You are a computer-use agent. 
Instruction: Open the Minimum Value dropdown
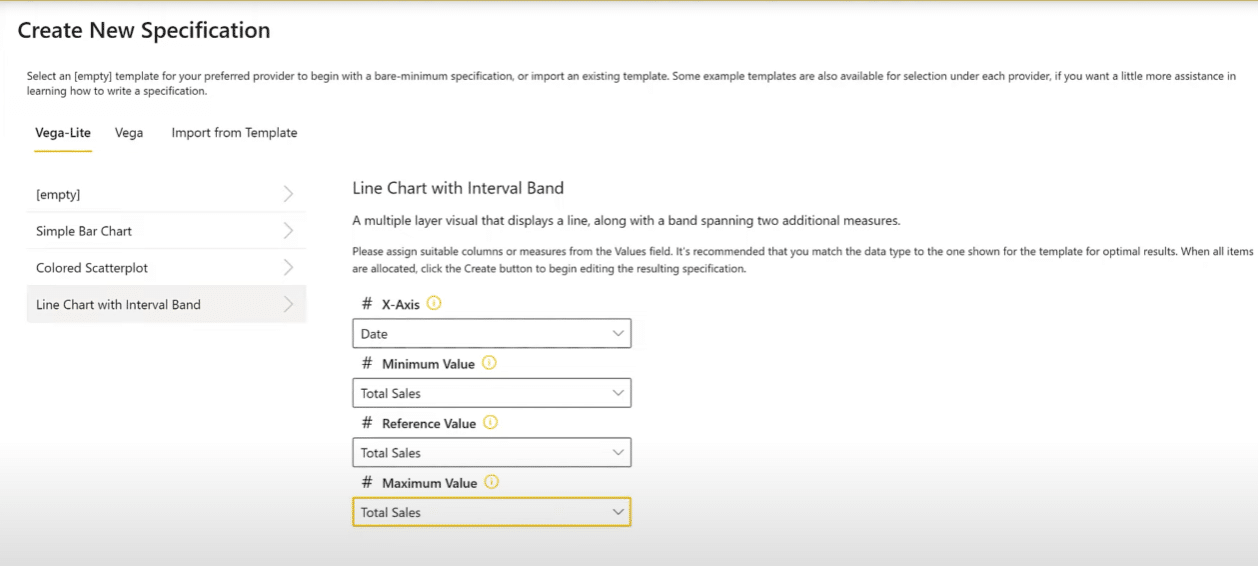[x=492, y=393]
